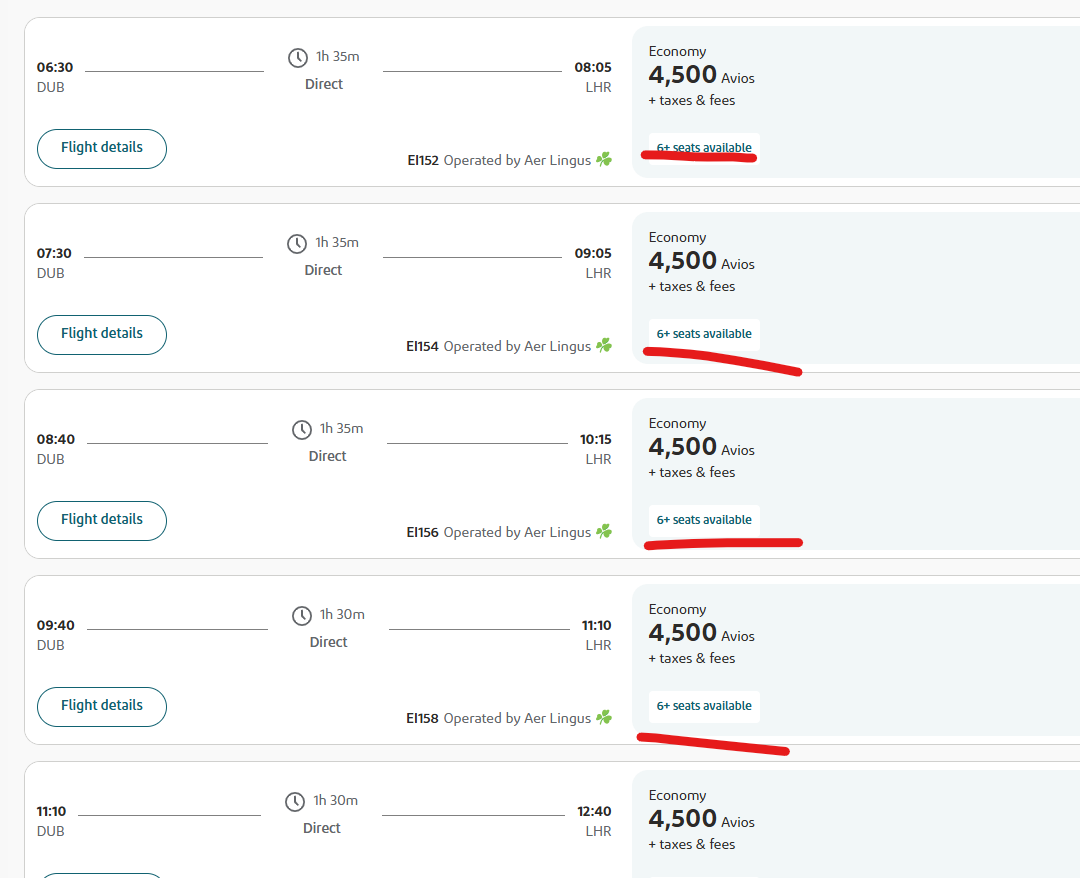Click the clock icon on the 08:40 flight

point(302,430)
